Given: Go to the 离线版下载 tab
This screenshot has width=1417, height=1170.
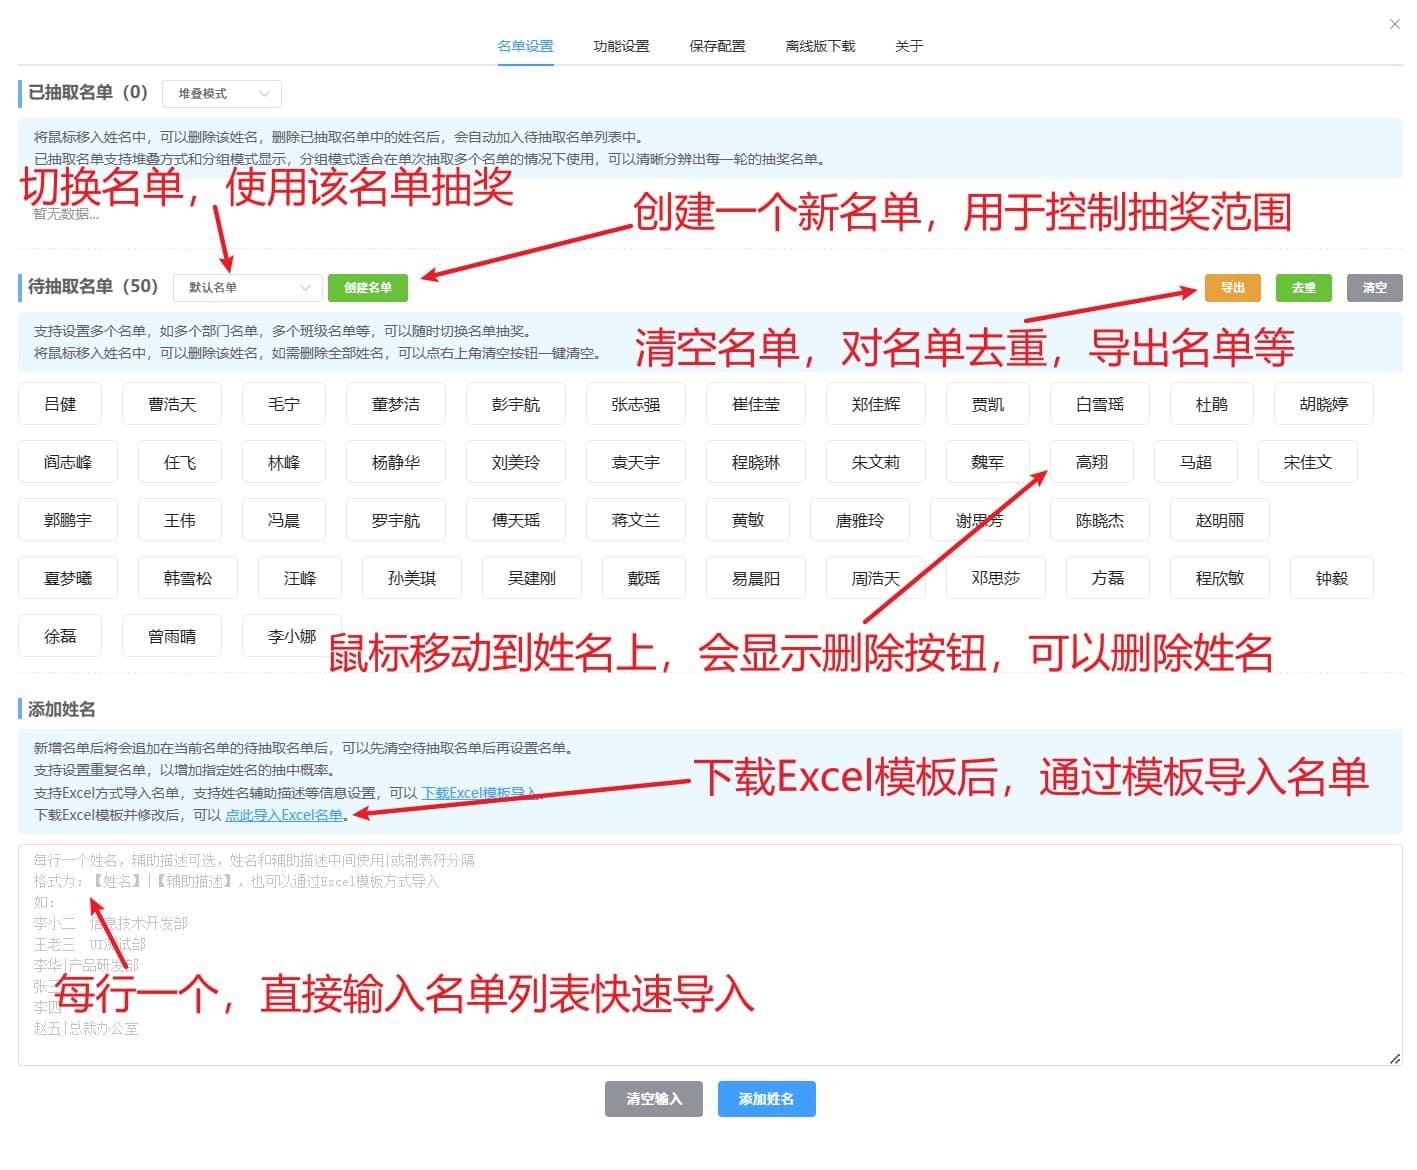Looking at the screenshot, I should tap(820, 45).
